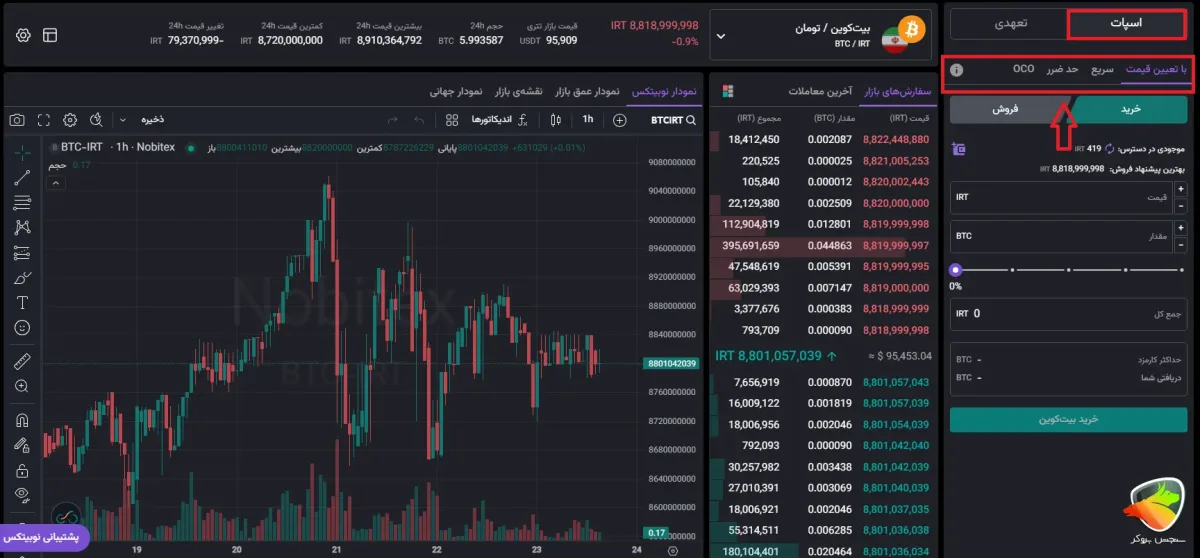Change order book display layout icon
Image resolution: width=1200 pixels, height=558 pixels.
click(727, 91)
